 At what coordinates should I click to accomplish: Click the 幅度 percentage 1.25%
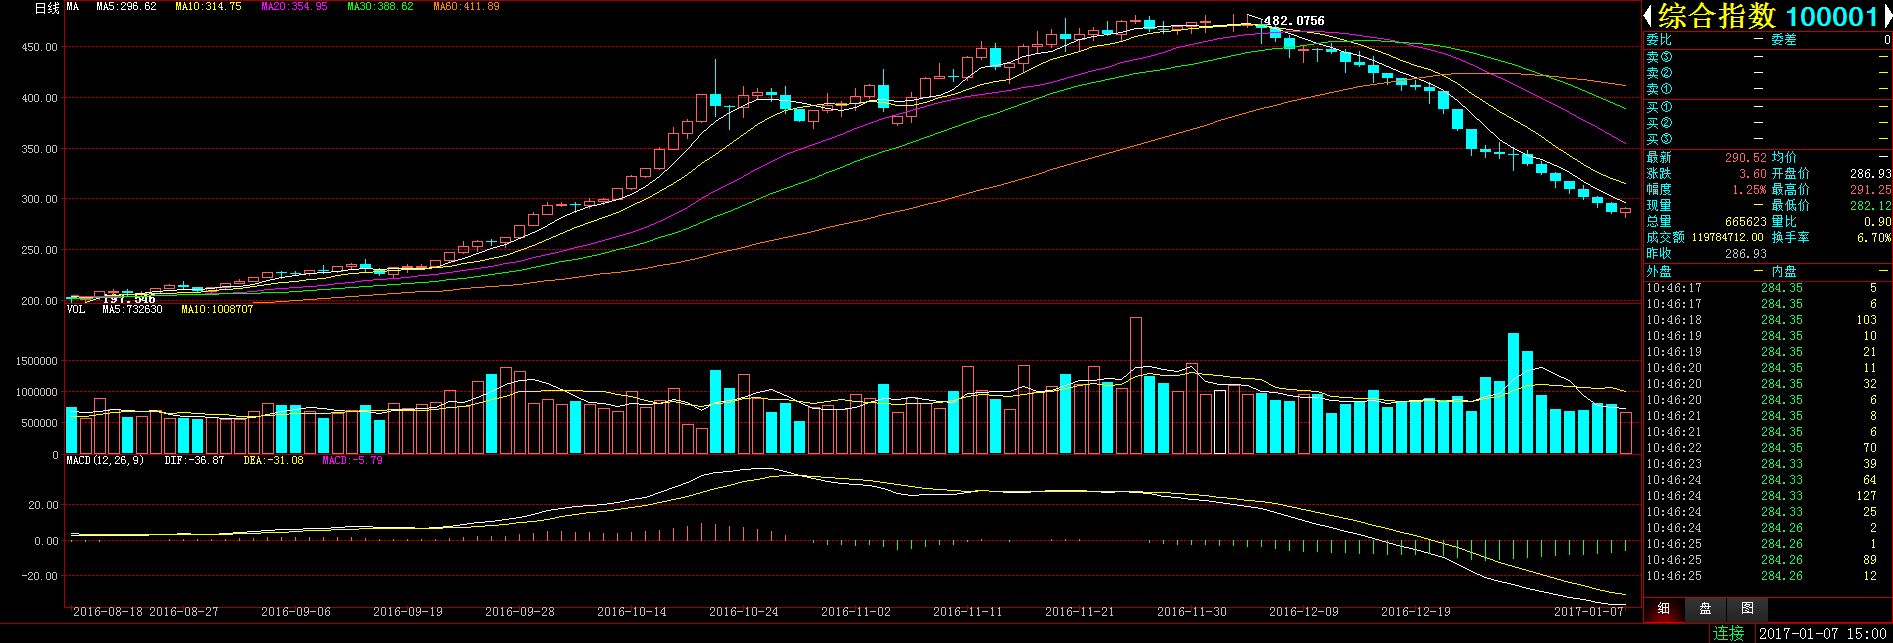pyautogui.click(x=1749, y=190)
